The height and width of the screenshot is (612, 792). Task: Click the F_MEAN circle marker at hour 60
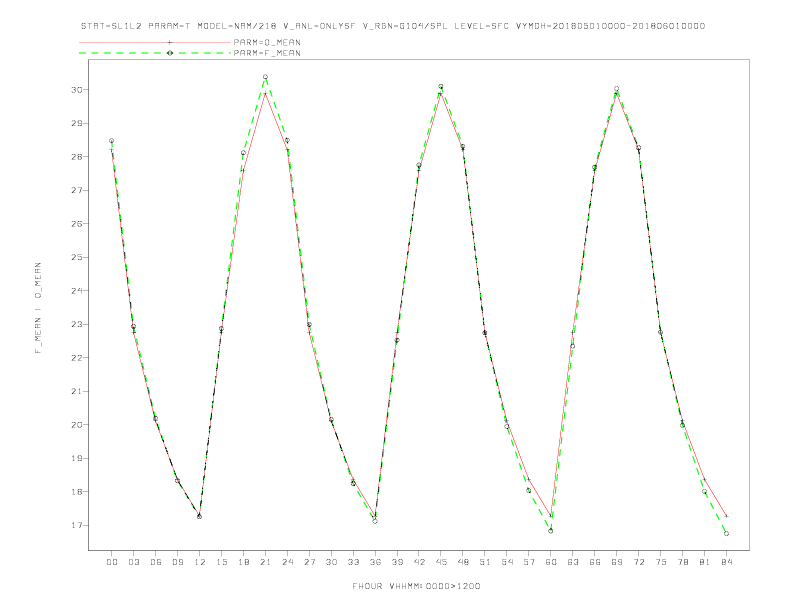point(551,531)
